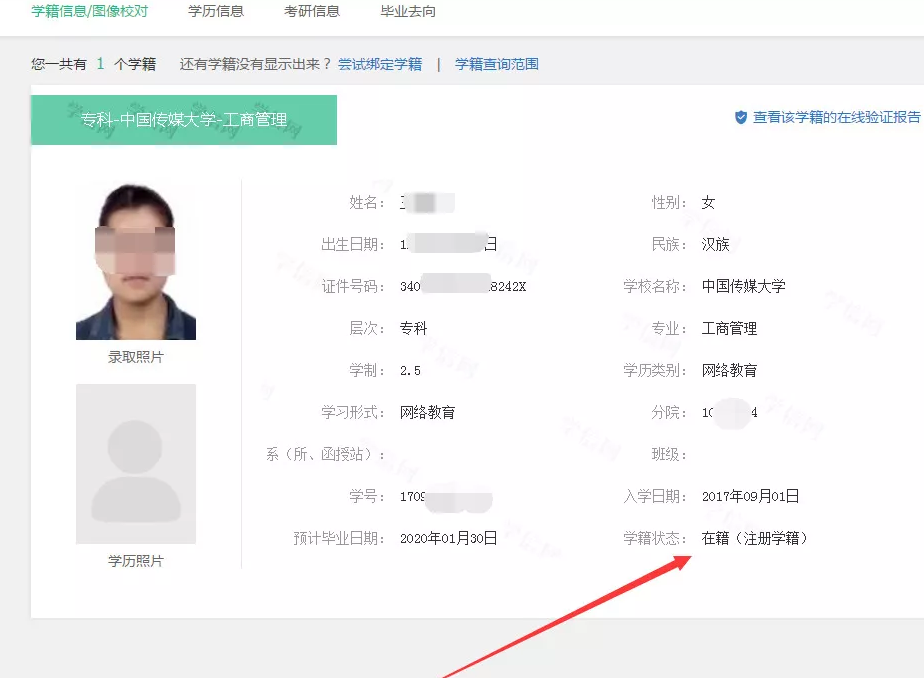Click the 专业 field showing 工商管理
Viewport: 924px width, 678px height.
click(x=730, y=327)
